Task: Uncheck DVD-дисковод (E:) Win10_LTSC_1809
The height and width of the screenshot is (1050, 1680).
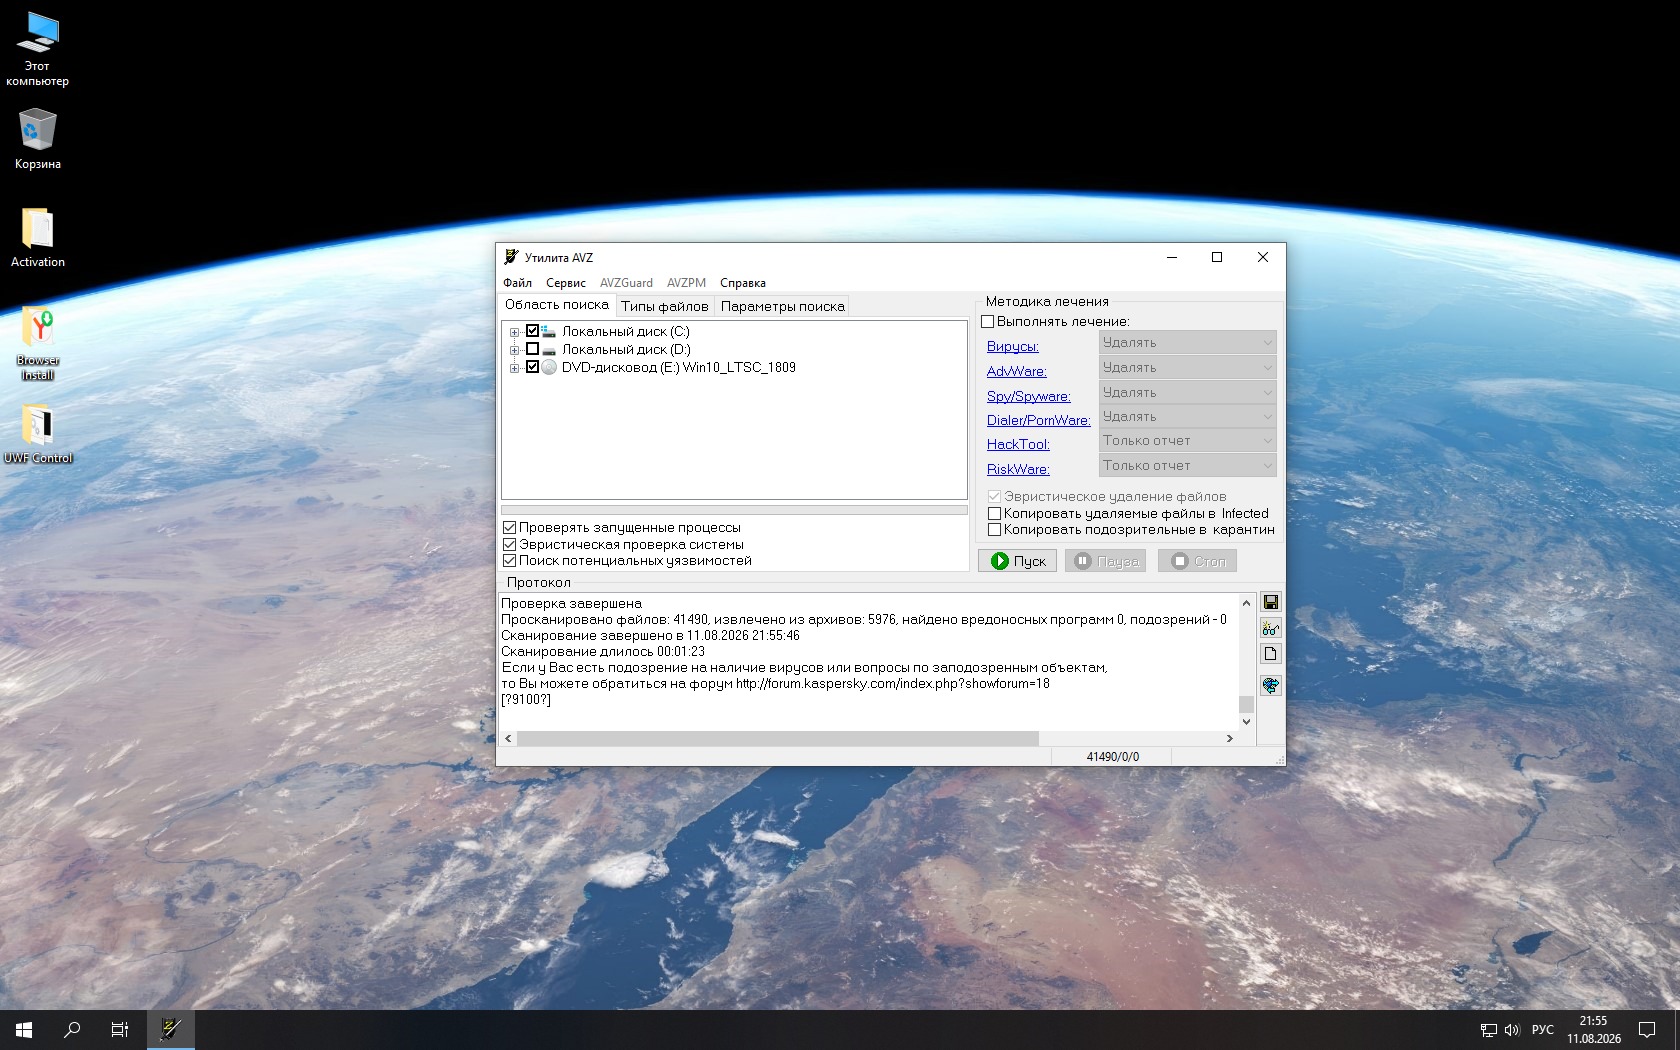Action: point(532,367)
